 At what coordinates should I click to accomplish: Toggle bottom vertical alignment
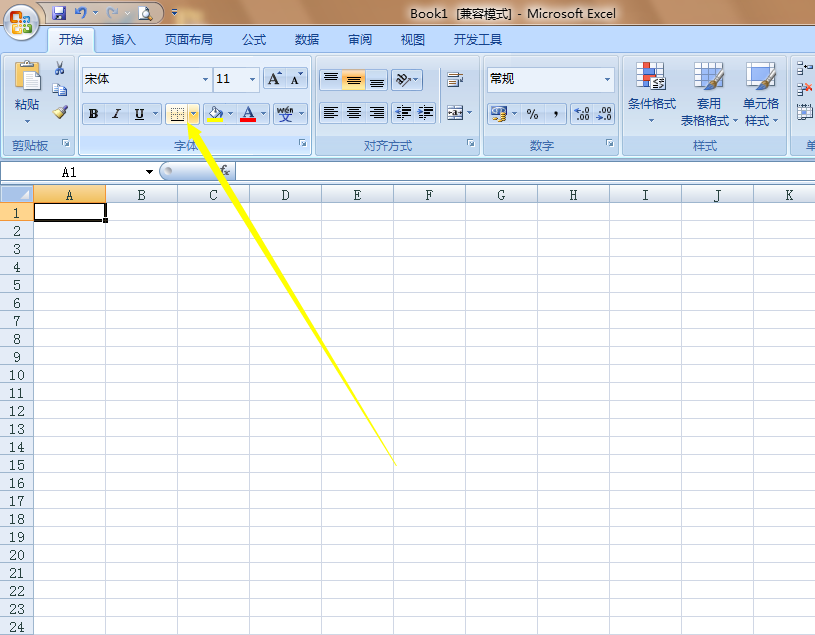click(376, 80)
